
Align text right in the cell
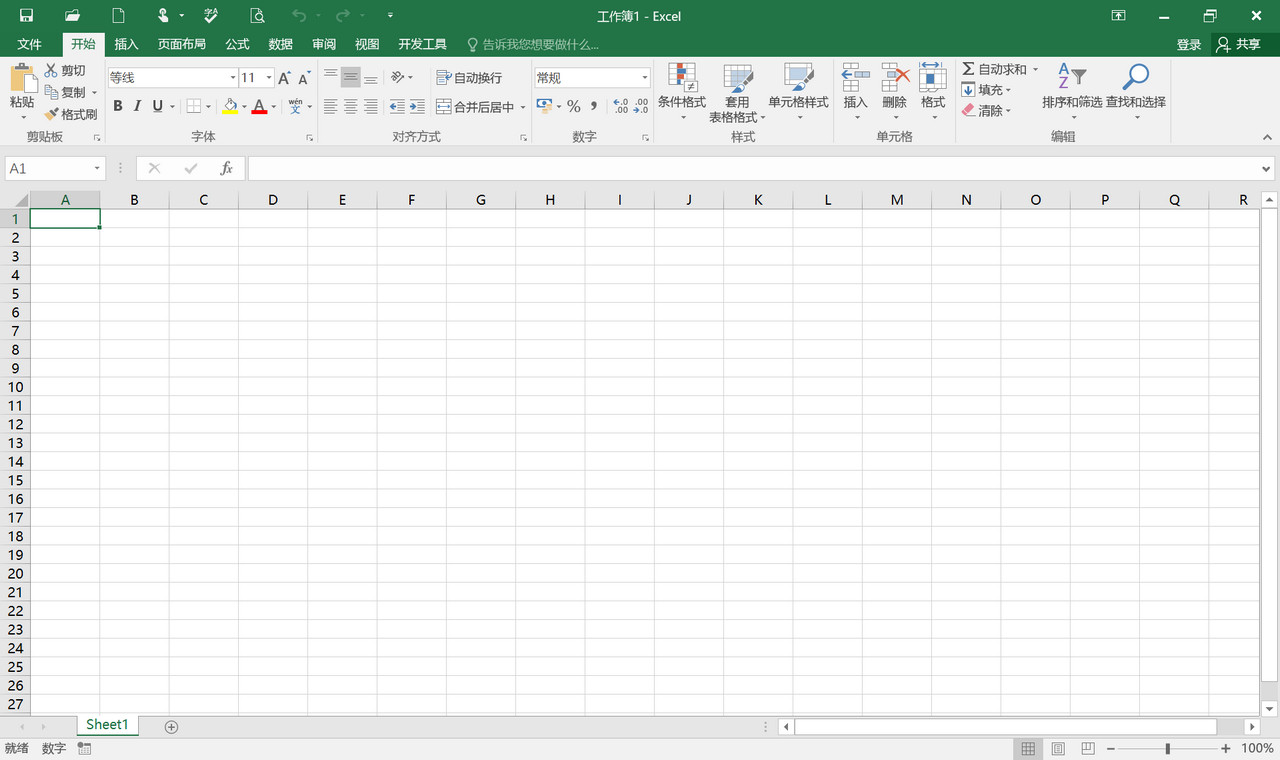pyautogui.click(x=371, y=106)
